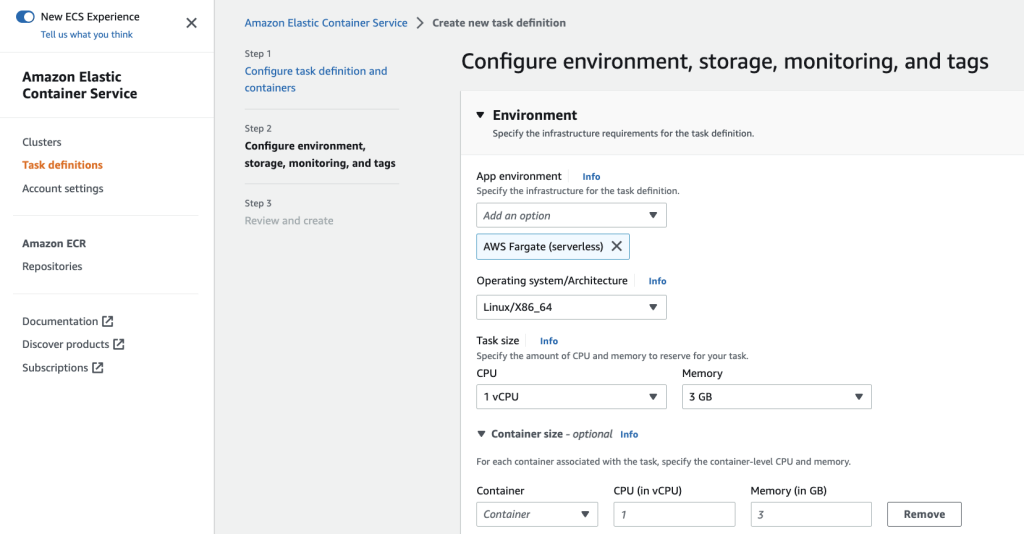Open the App environment dropdown
Image resolution: width=1024 pixels, height=534 pixels.
coord(571,216)
